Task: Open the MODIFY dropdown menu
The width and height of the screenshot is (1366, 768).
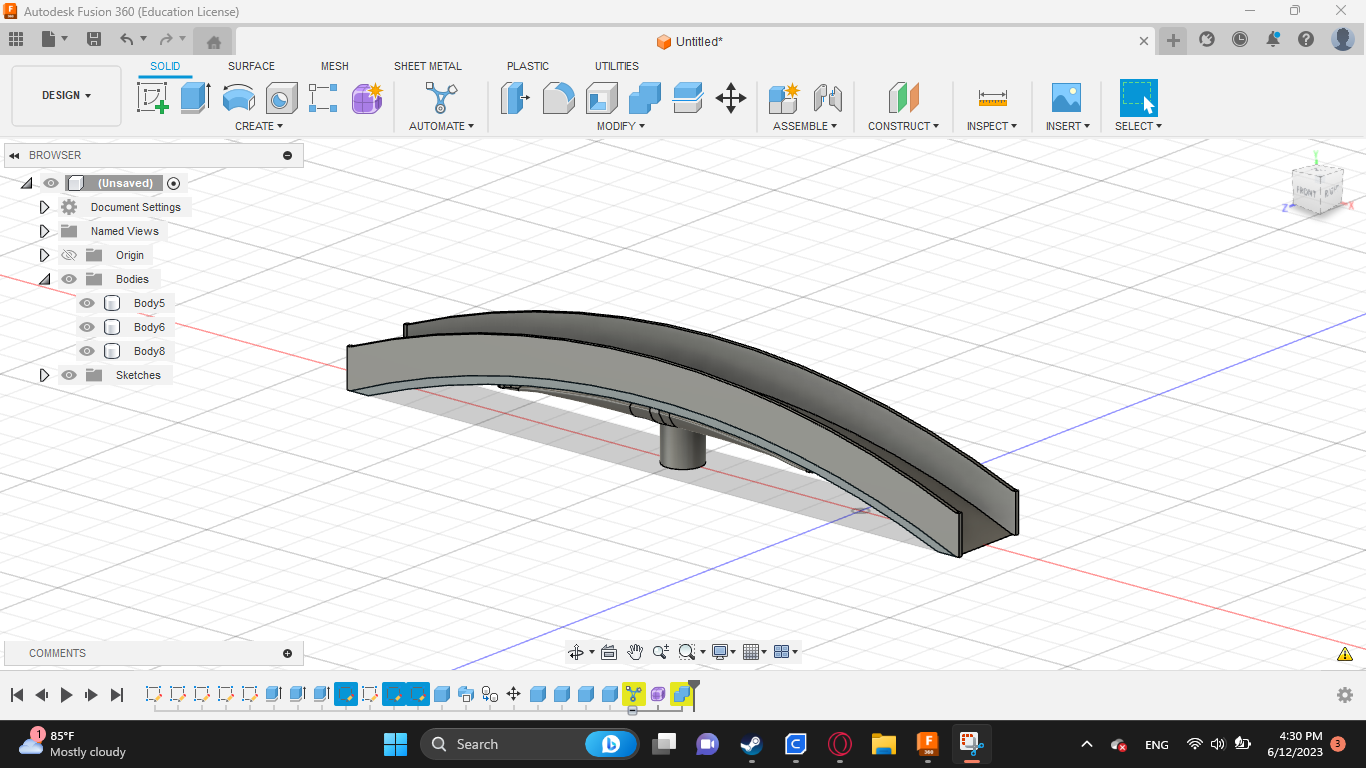Action: [621, 126]
